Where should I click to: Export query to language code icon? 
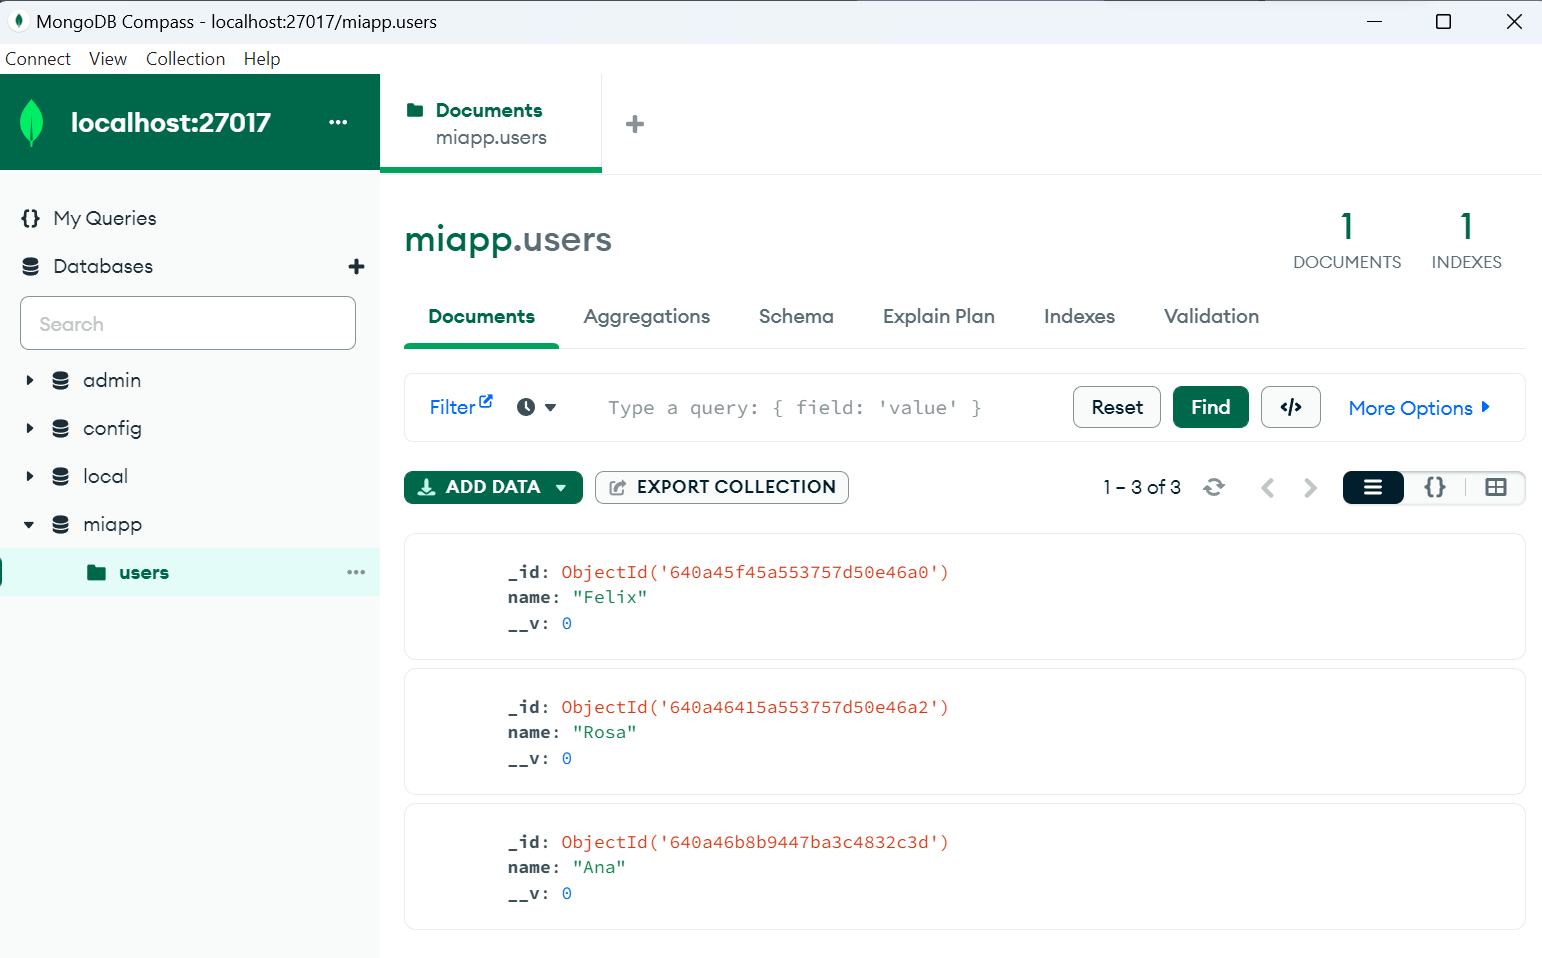(x=1291, y=407)
